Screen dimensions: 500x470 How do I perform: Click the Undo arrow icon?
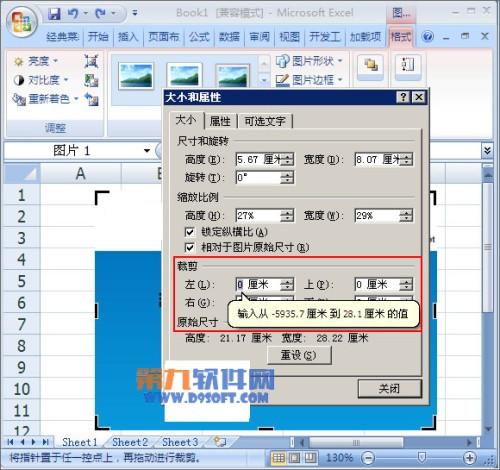pyautogui.click(x=73, y=13)
